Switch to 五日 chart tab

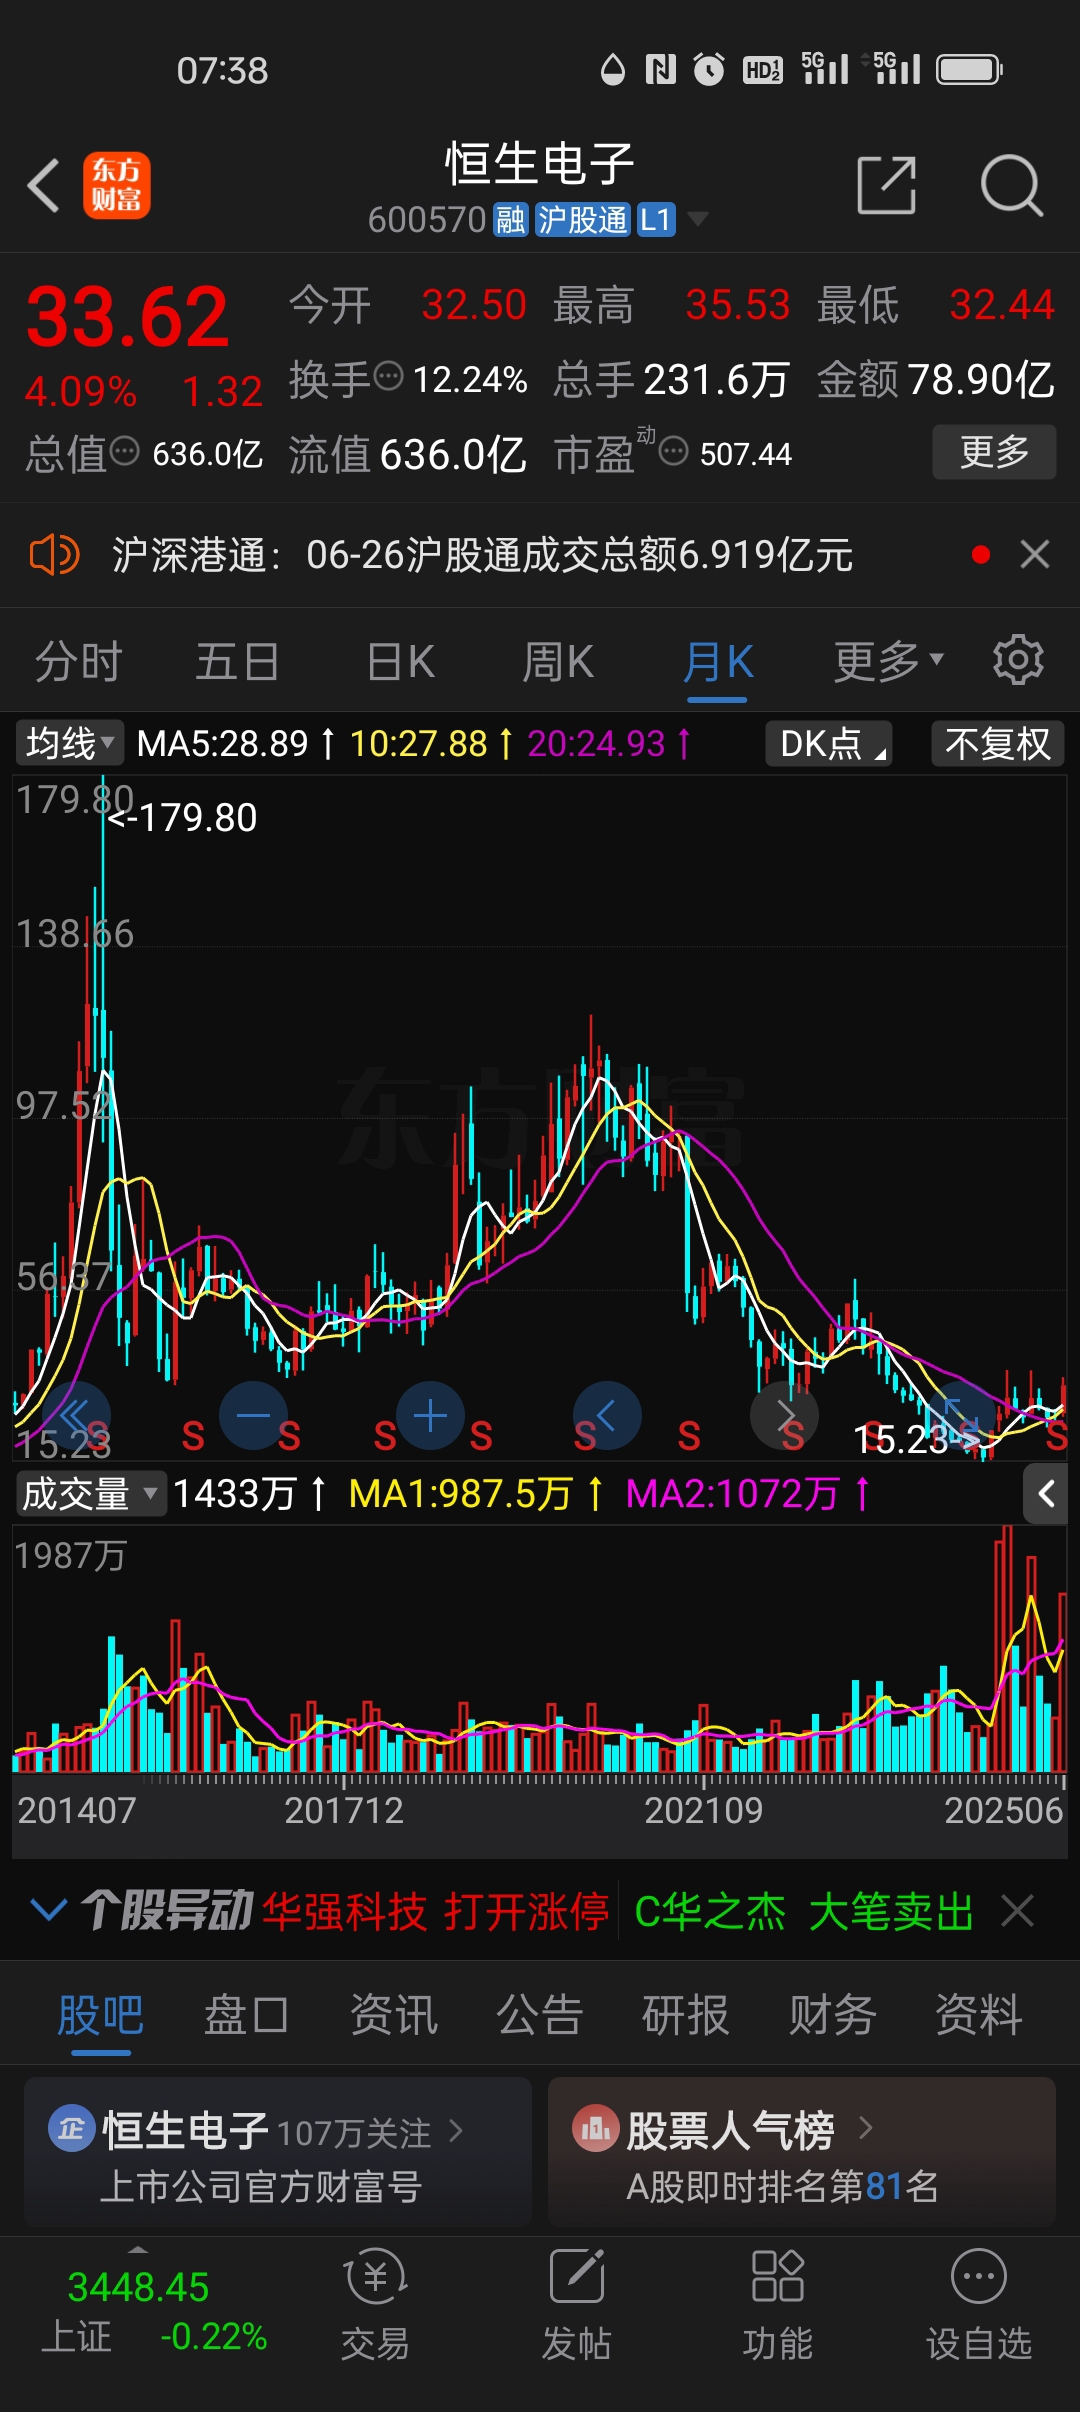[237, 661]
